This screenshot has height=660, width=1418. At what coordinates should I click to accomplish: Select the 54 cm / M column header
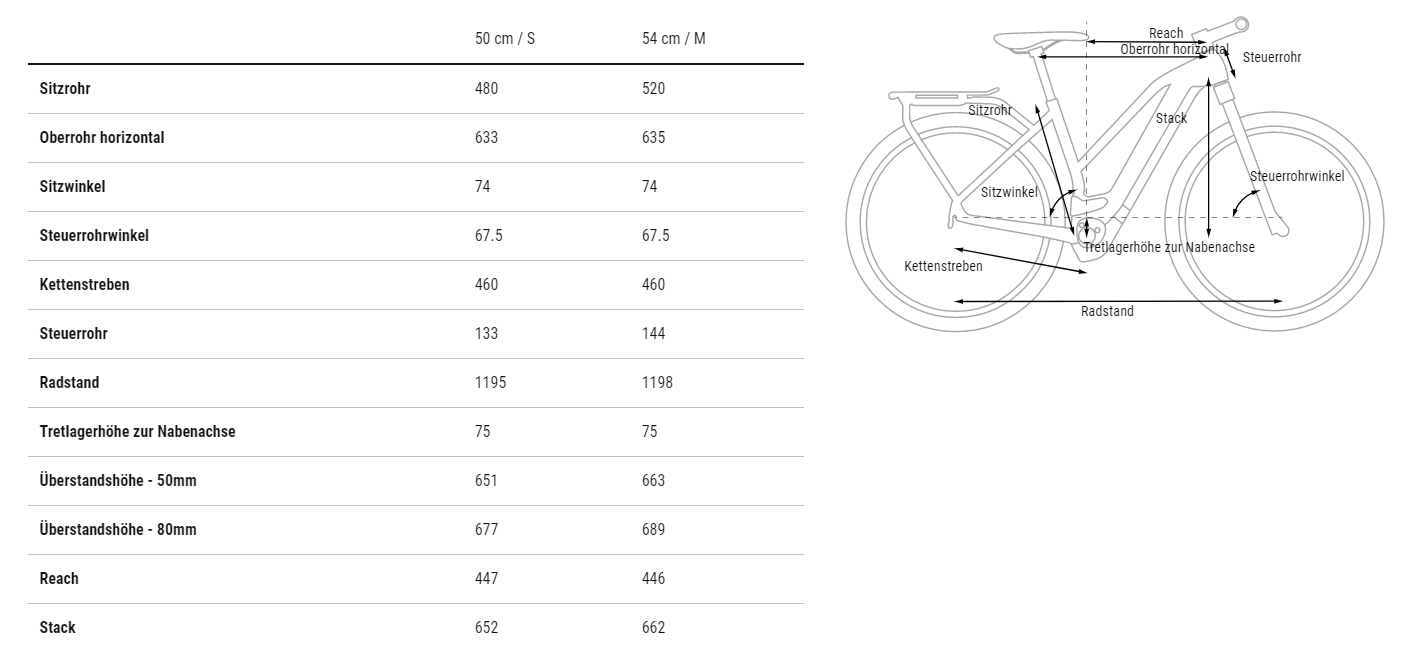[673, 39]
